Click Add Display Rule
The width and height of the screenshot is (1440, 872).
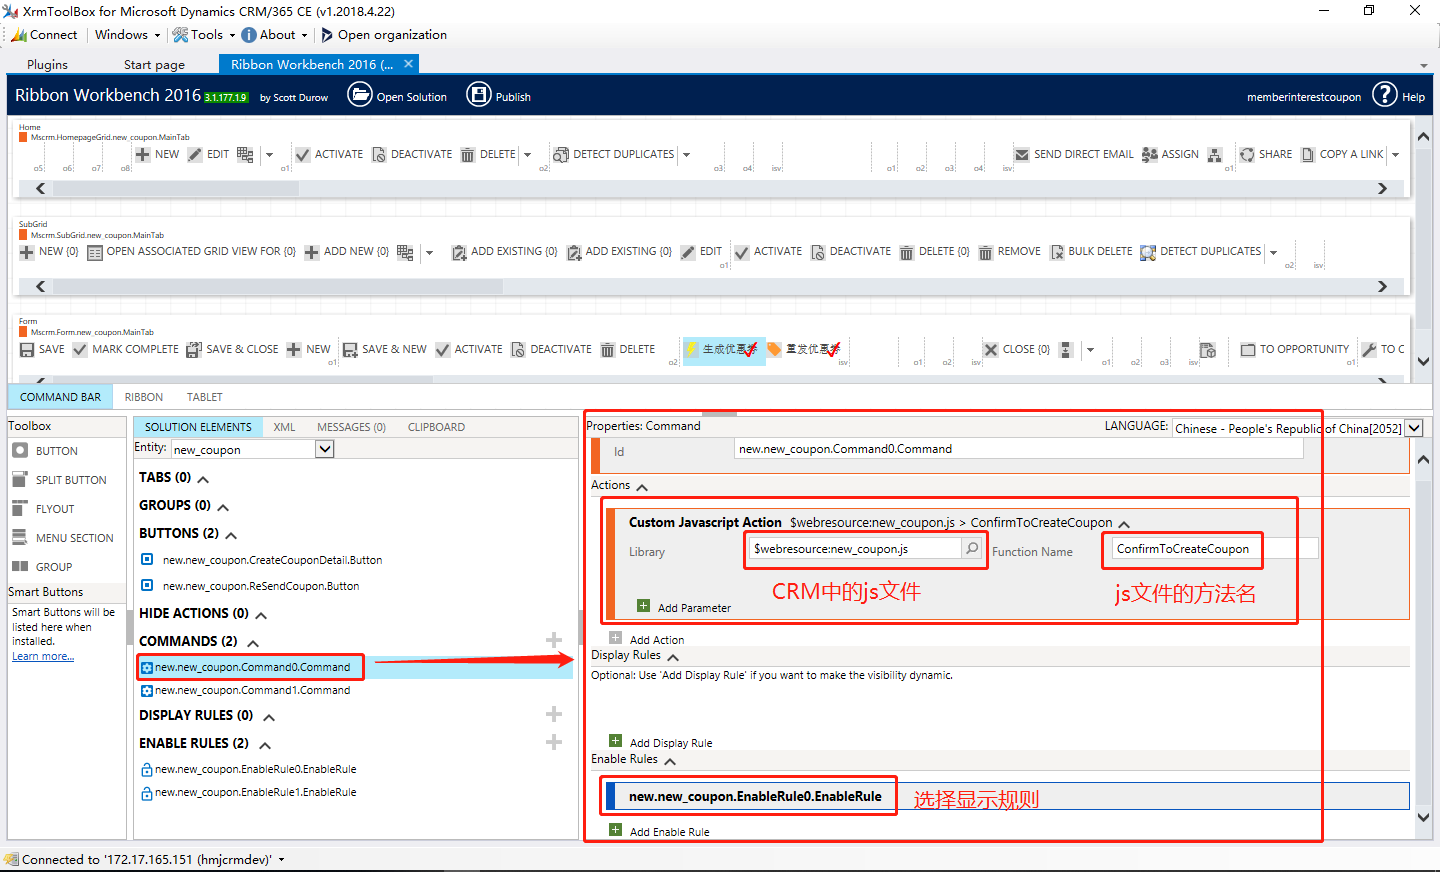(661, 742)
